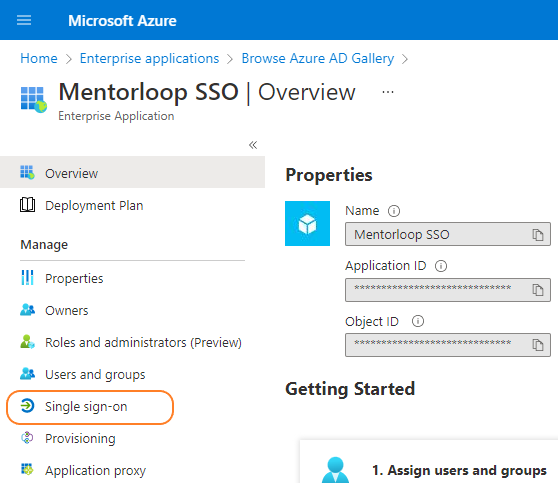
Task: Copy the Object ID to clipboard
Action: point(538,345)
